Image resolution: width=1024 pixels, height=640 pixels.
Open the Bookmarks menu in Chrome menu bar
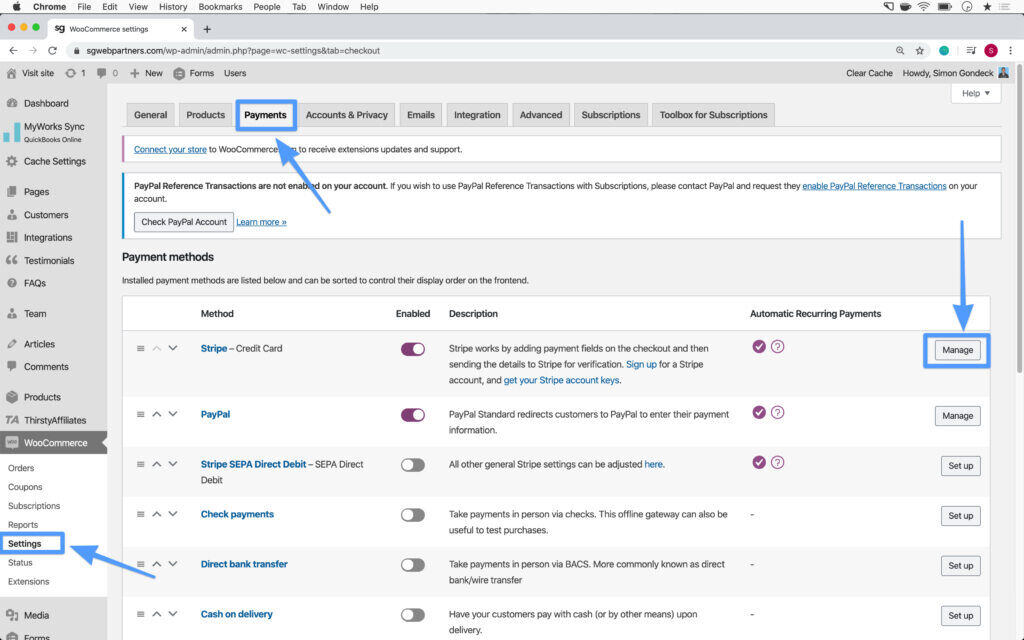(x=219, y=7)
